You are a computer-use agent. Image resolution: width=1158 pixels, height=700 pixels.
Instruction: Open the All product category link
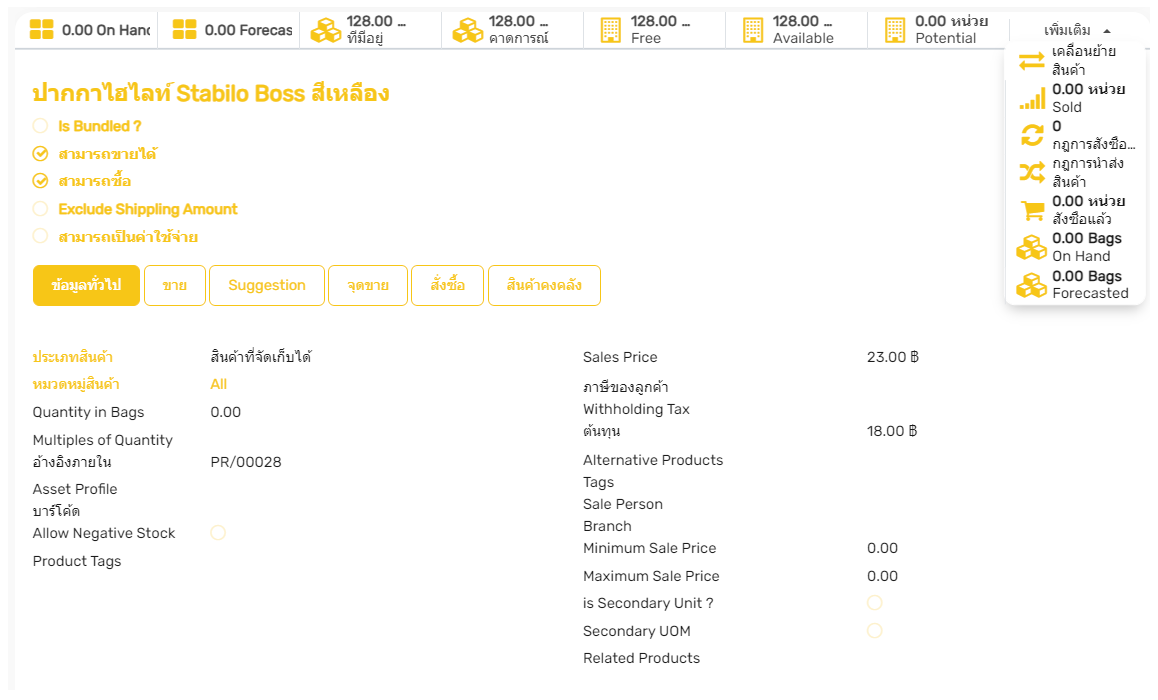(219, 384)
